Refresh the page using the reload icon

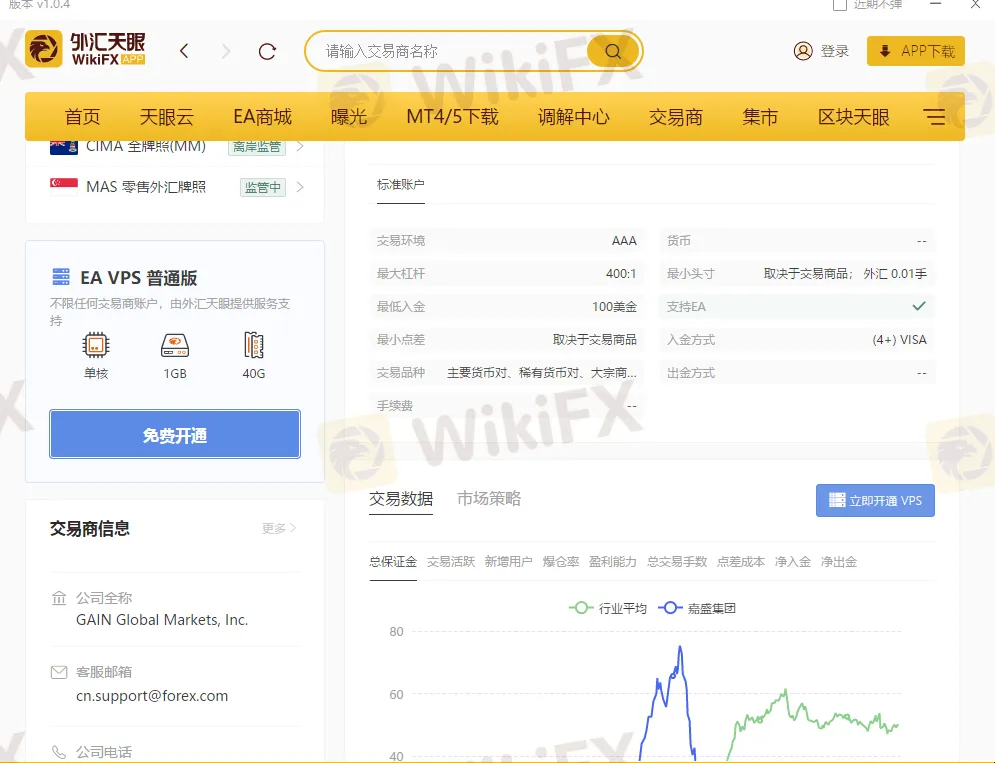point(267,50)
